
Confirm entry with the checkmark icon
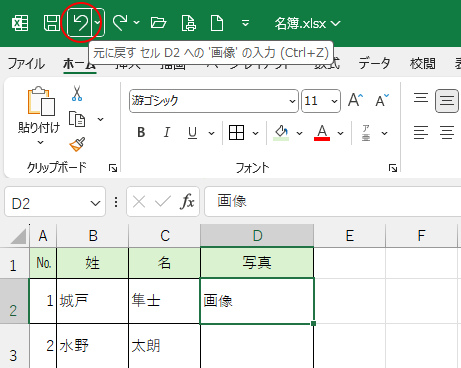pyautogui.click(x=163, y=202)
